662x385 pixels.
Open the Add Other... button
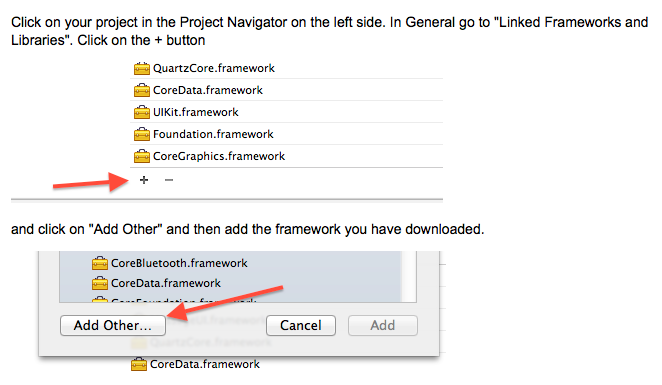113,325
